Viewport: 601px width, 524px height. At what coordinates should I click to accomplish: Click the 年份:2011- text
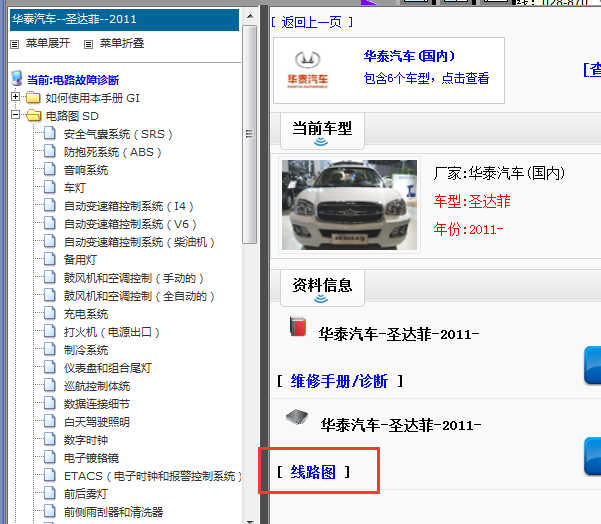pos(468,229)
